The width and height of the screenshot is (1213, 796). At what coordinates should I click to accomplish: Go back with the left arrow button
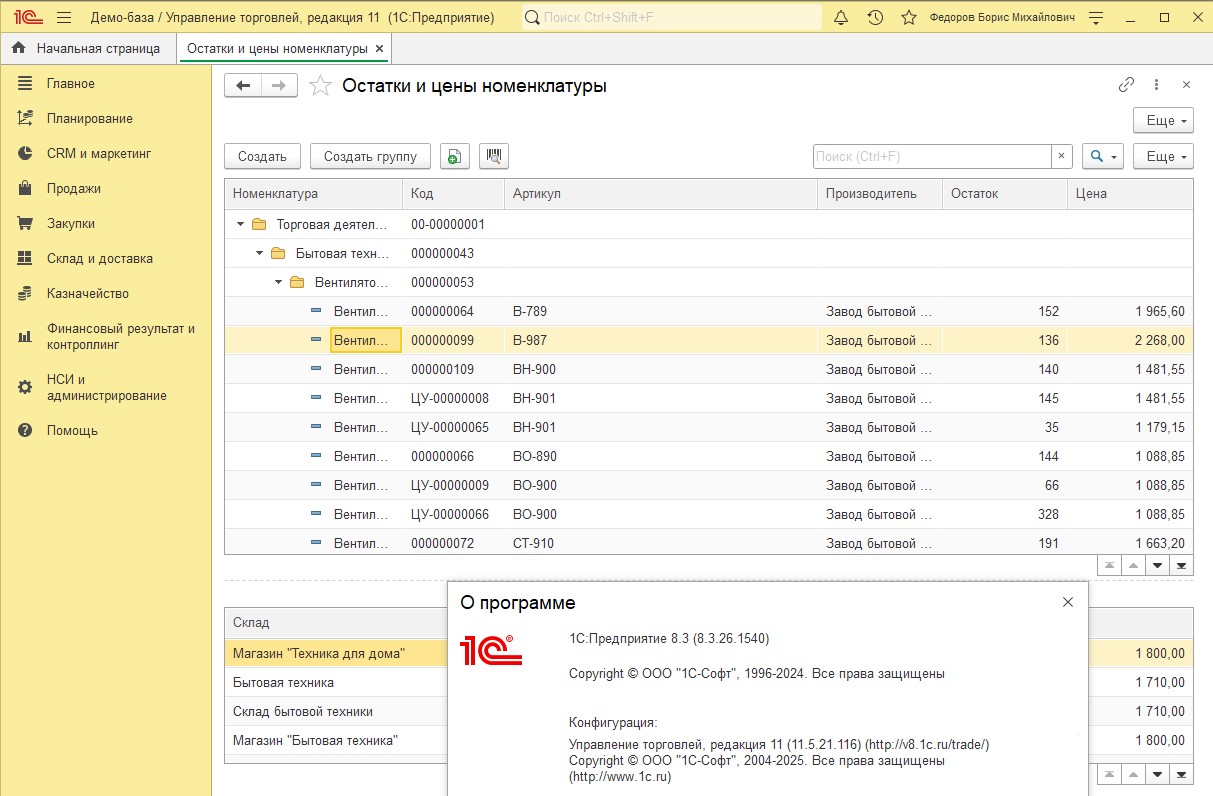click(243, 86)
